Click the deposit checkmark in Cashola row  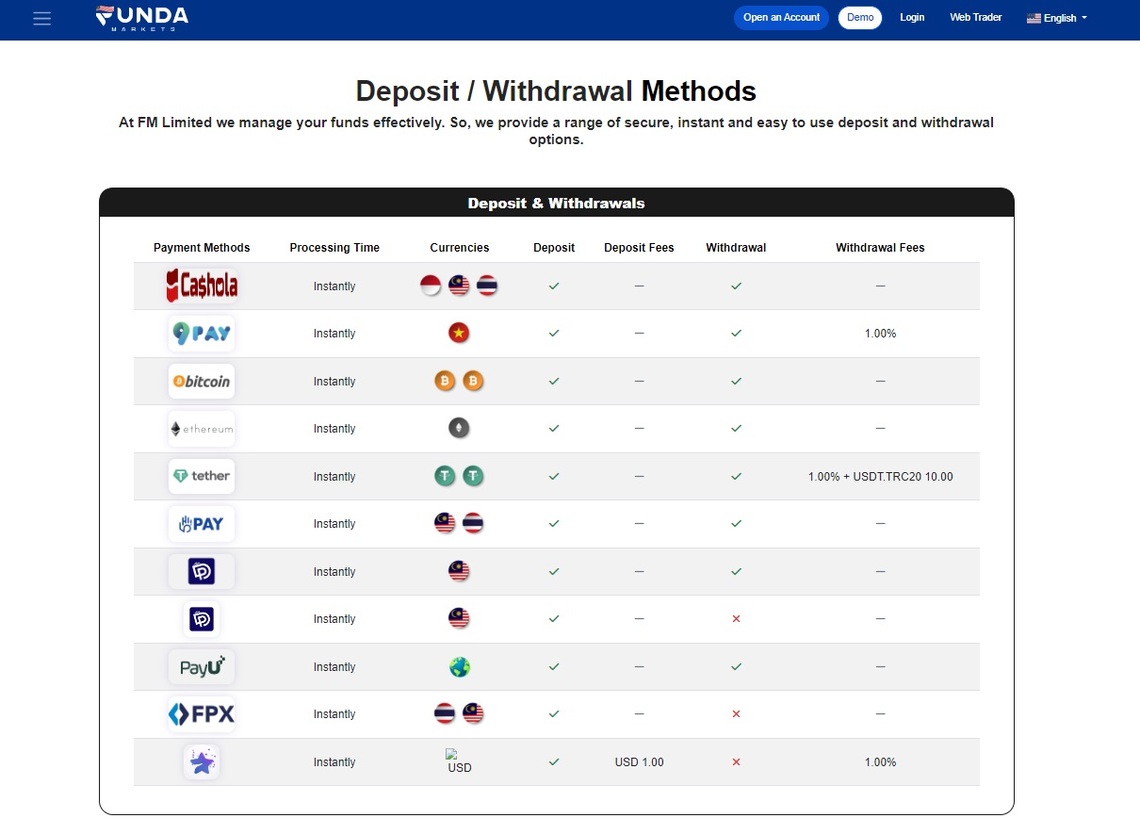554,286
